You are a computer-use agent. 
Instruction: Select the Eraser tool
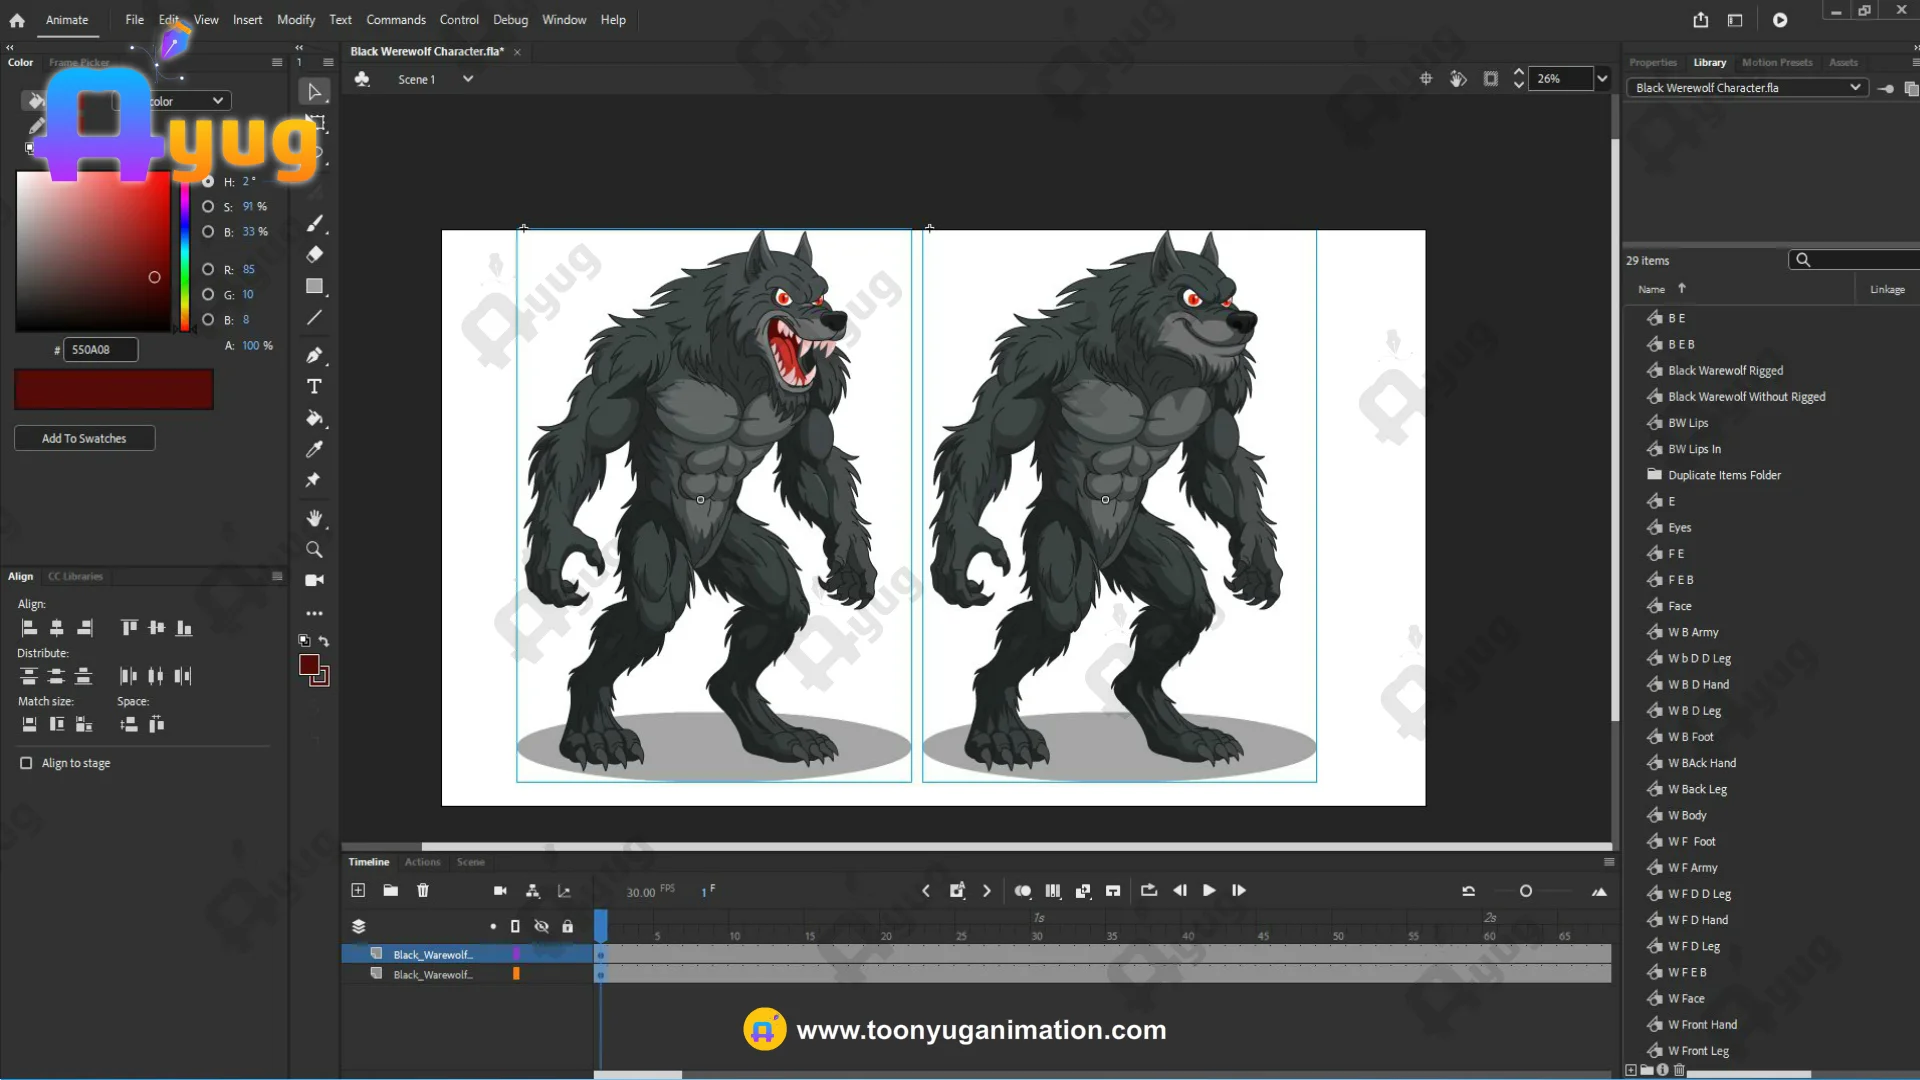pos(314,254)
